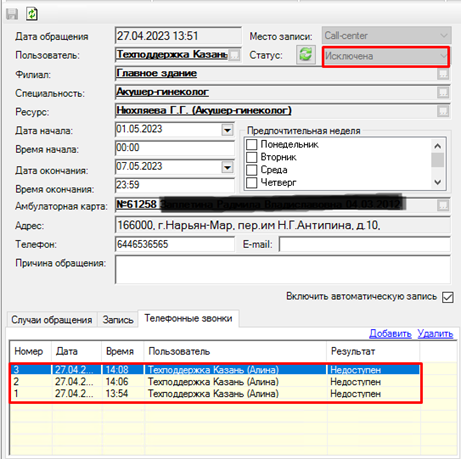Click the Удалить link

435,334
